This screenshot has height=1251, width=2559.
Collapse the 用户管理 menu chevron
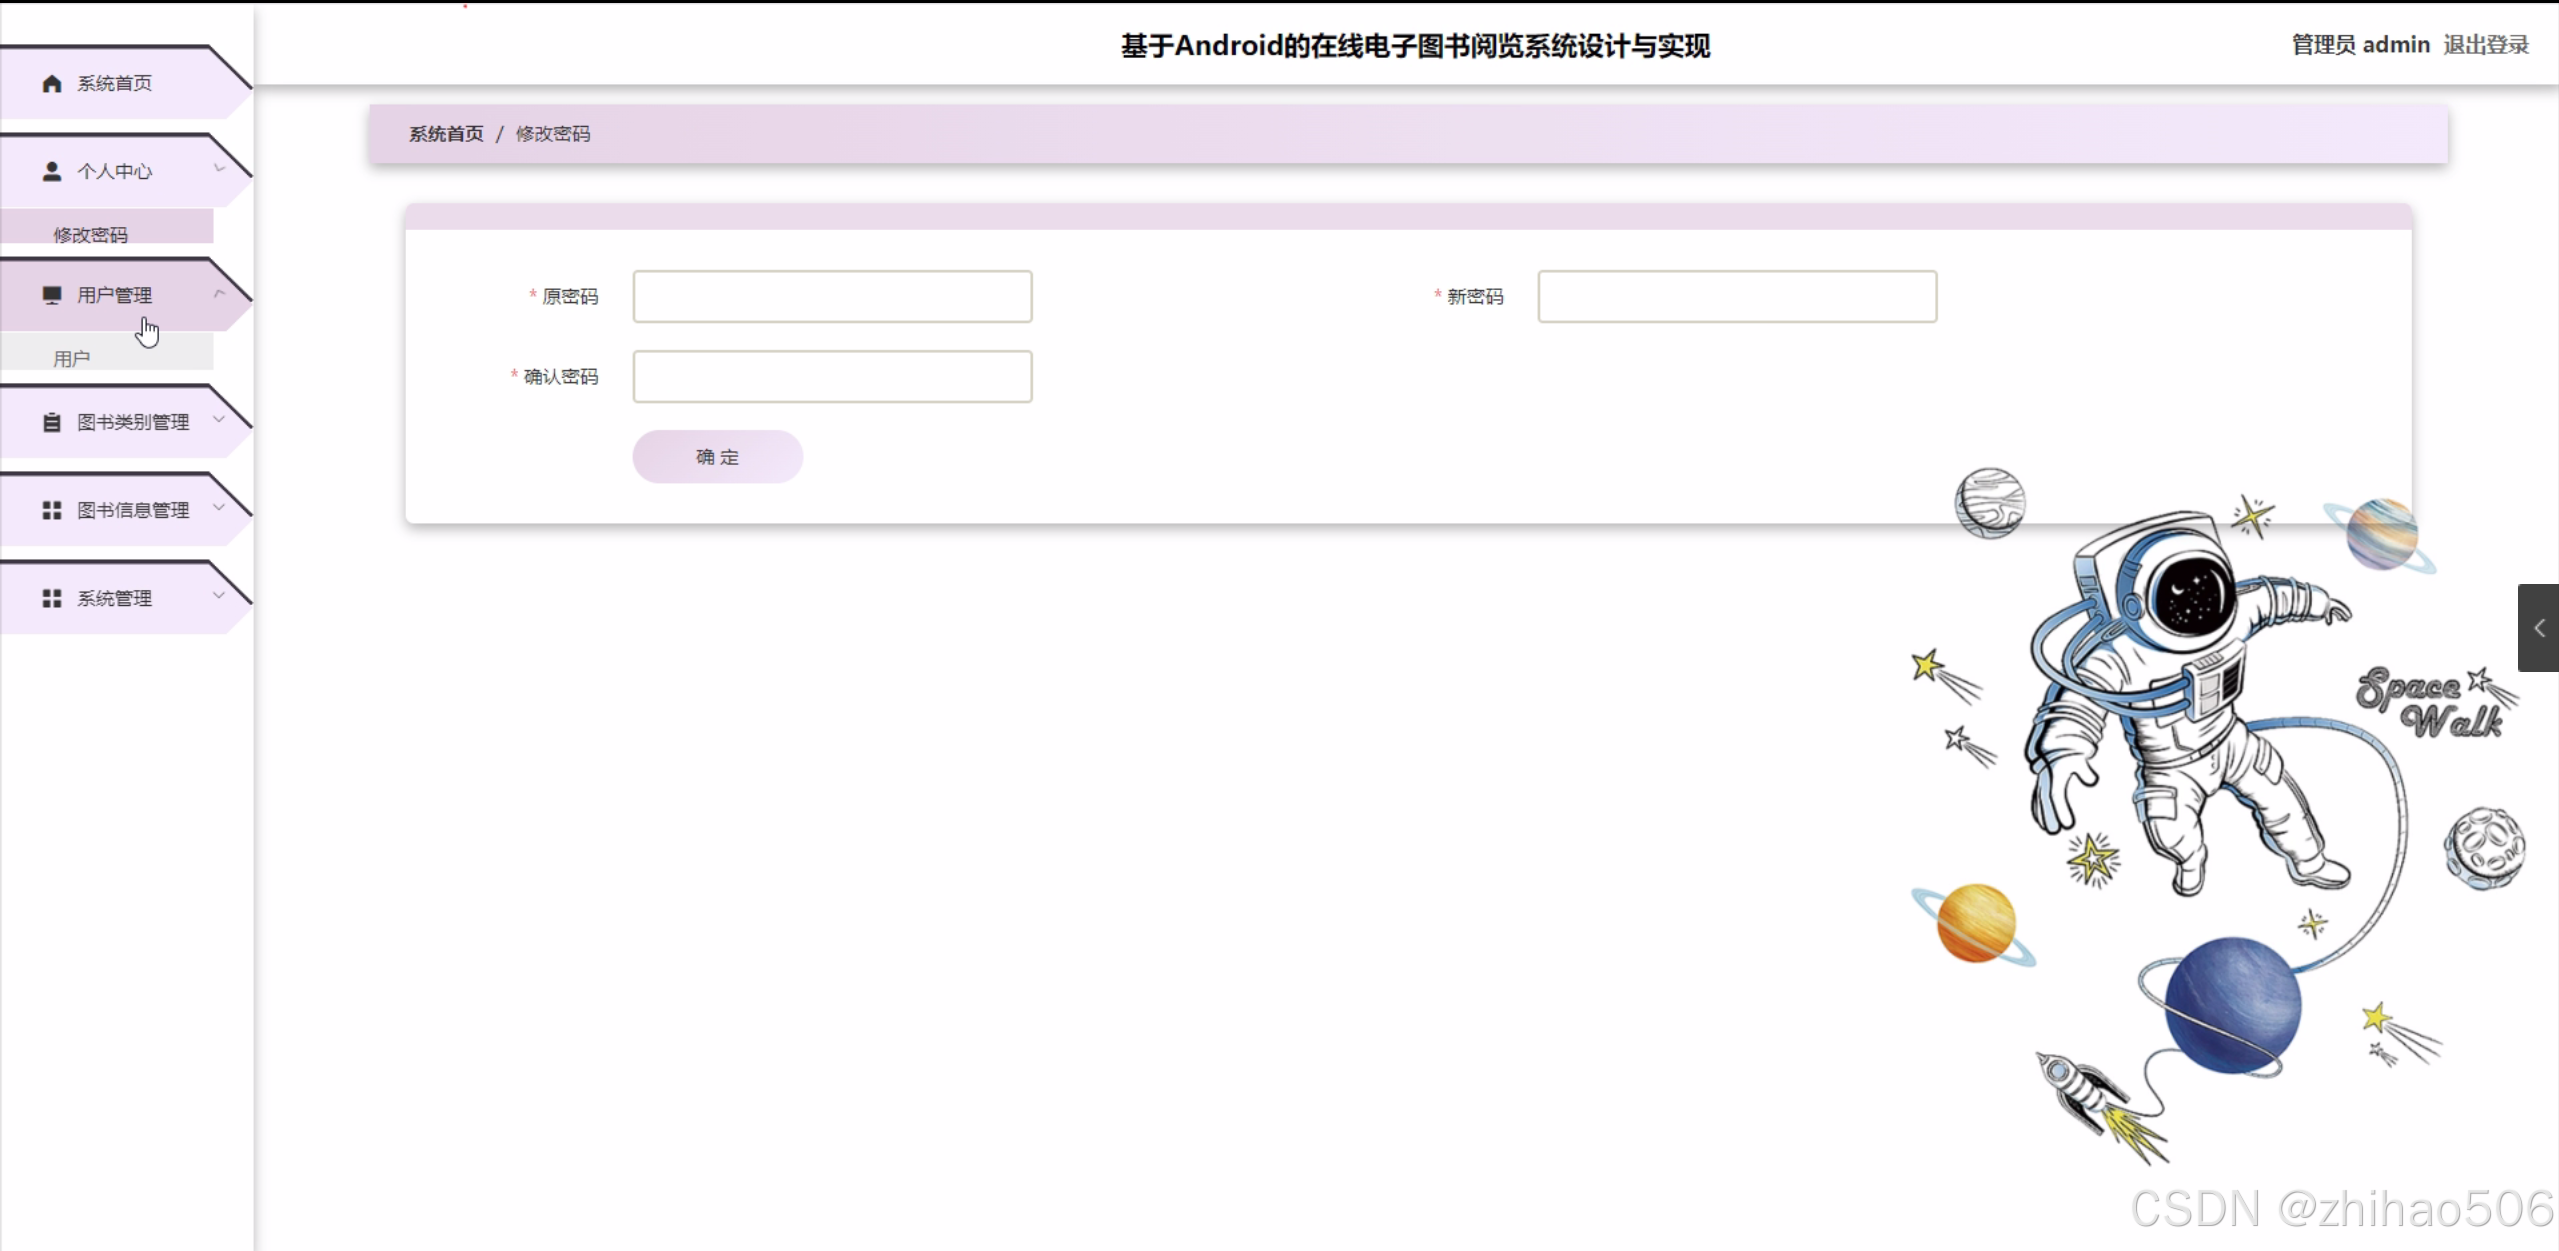click(x=220, y=293)
